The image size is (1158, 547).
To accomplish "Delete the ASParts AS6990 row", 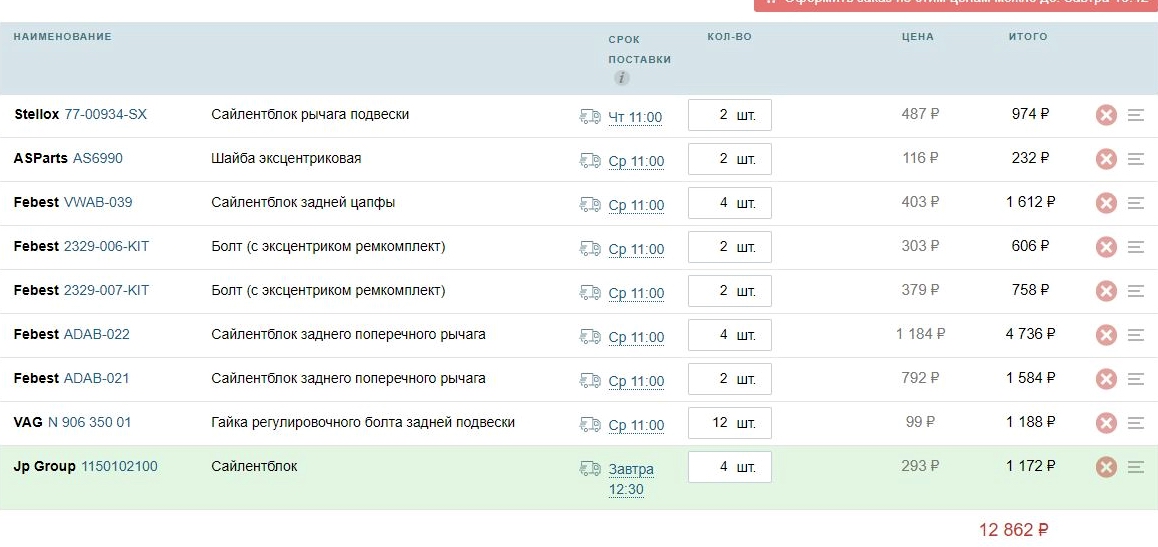I will tap(1105, 159).
